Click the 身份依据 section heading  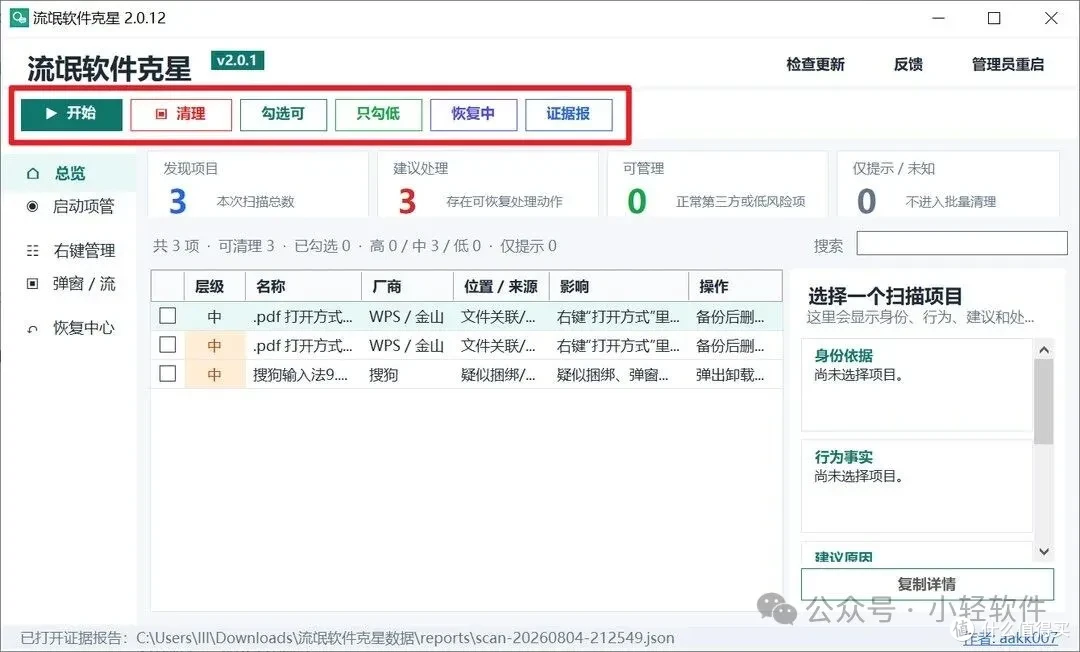pos(844,356)
